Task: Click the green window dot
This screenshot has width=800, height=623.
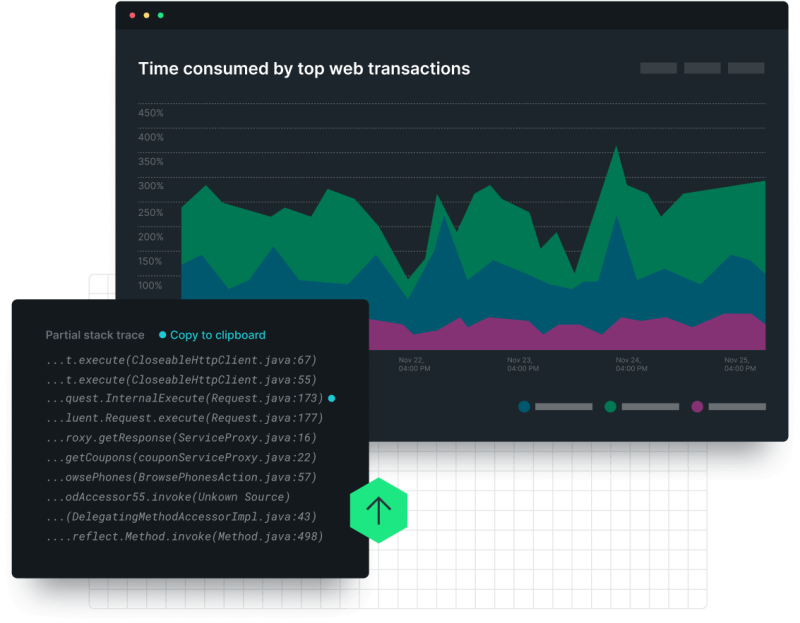Action: (x=160, y=15)
